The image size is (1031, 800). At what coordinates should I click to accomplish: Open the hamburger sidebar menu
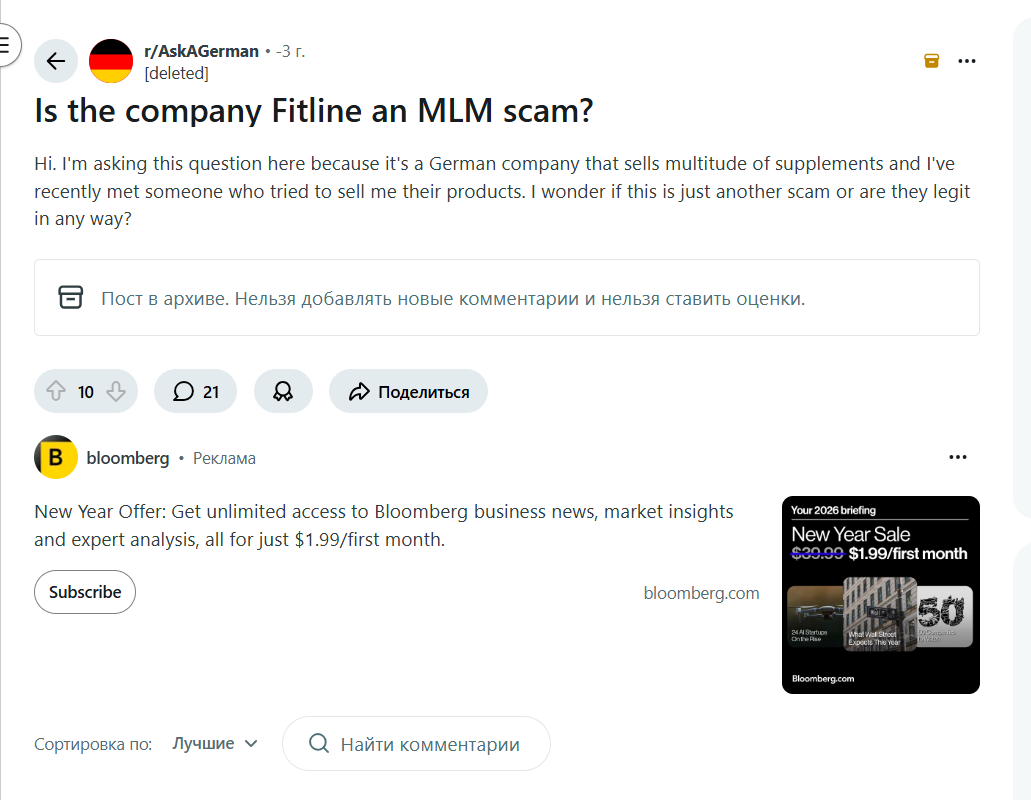coord(6,45)
